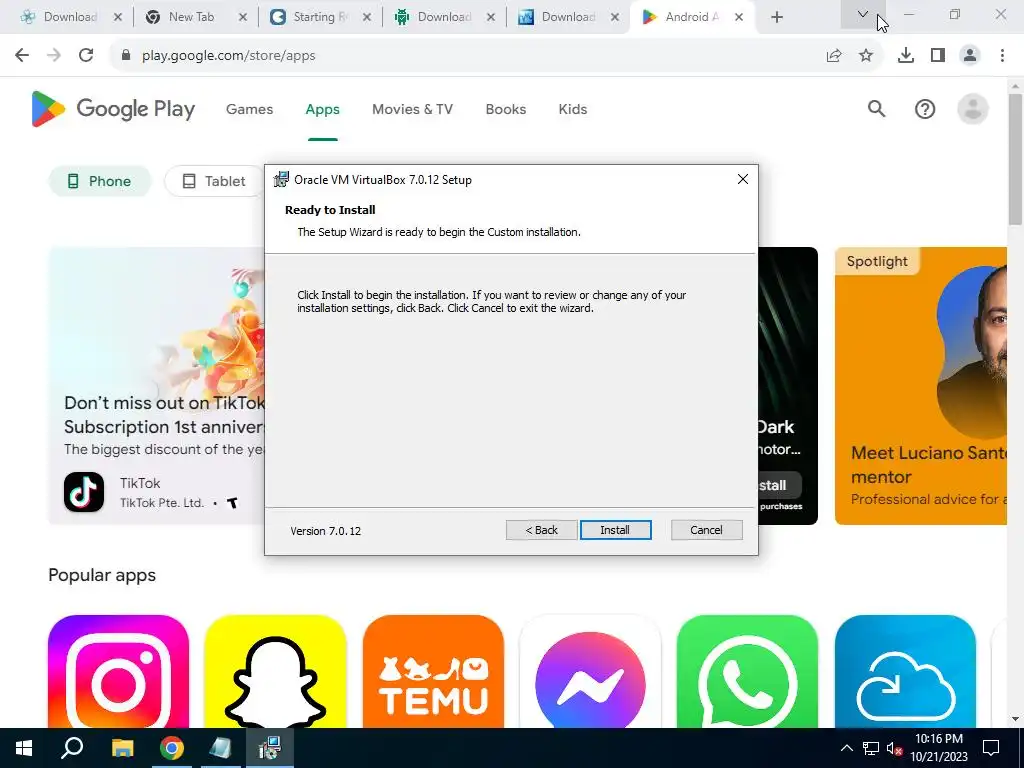The width and height of the screenshot is (1024, 768).
Task: Click the Chrome taskbar icon
Action: pyautogui.click(x=172, y=748)
